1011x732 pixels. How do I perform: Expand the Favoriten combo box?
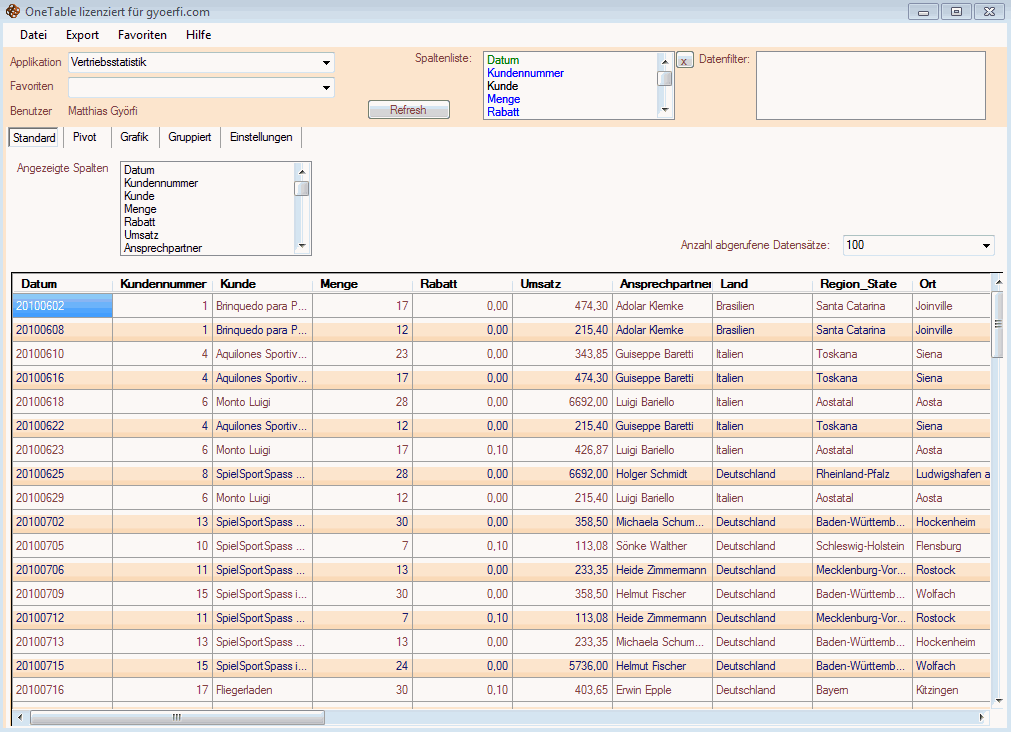click(326, 88)
